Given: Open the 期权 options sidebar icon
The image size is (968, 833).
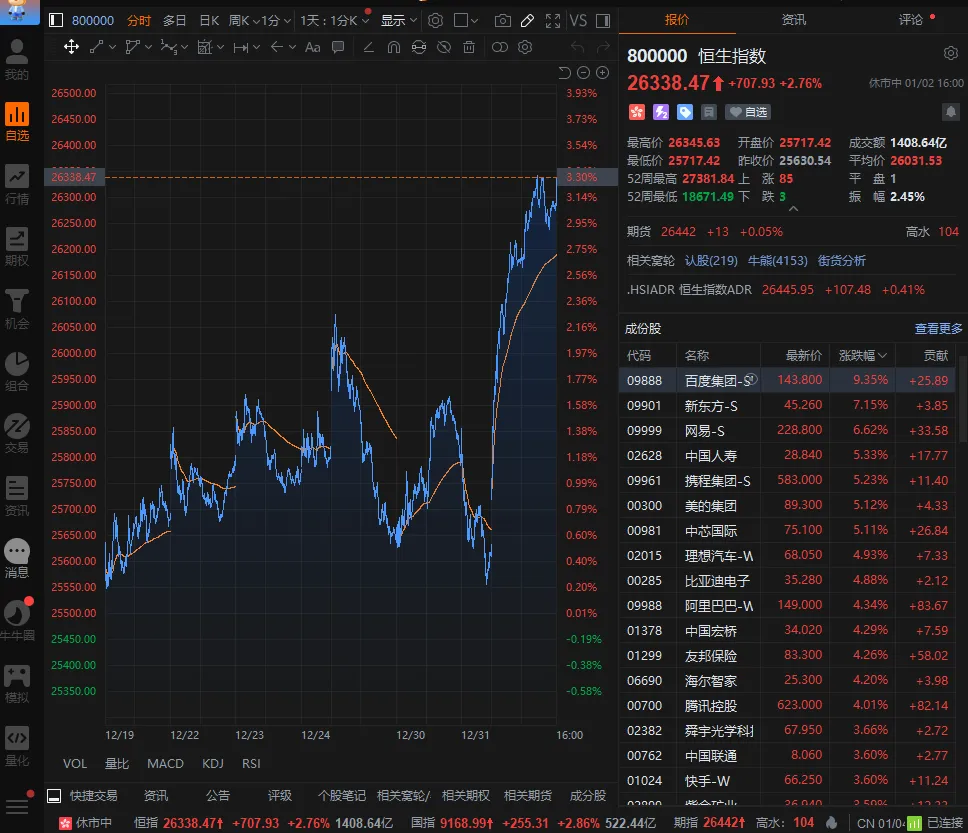Looking at the screenshot, I should pos(17,246).
